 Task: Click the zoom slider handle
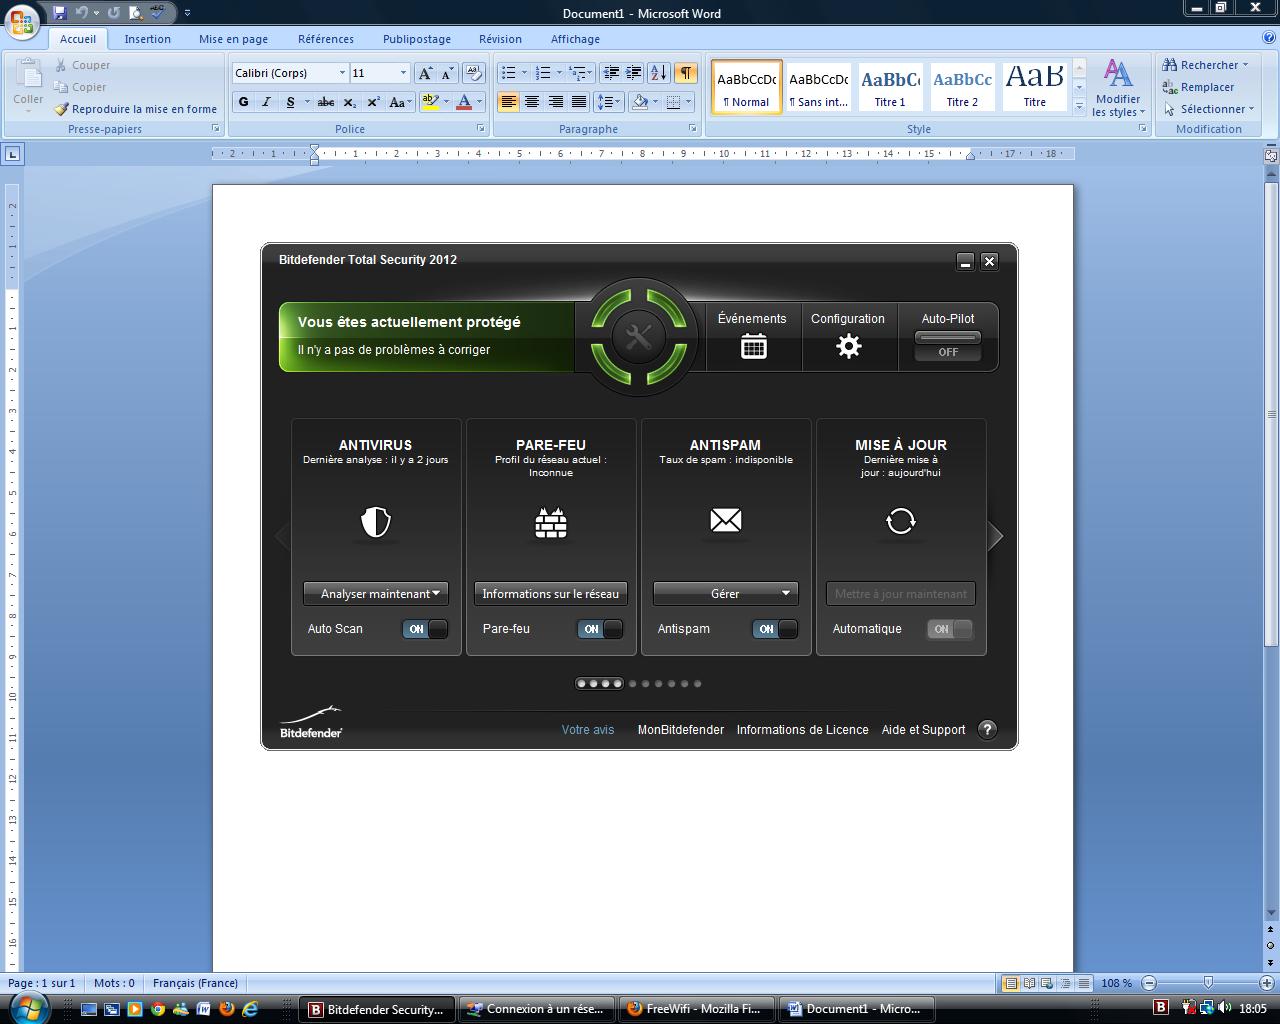(x=1208, y=983)
